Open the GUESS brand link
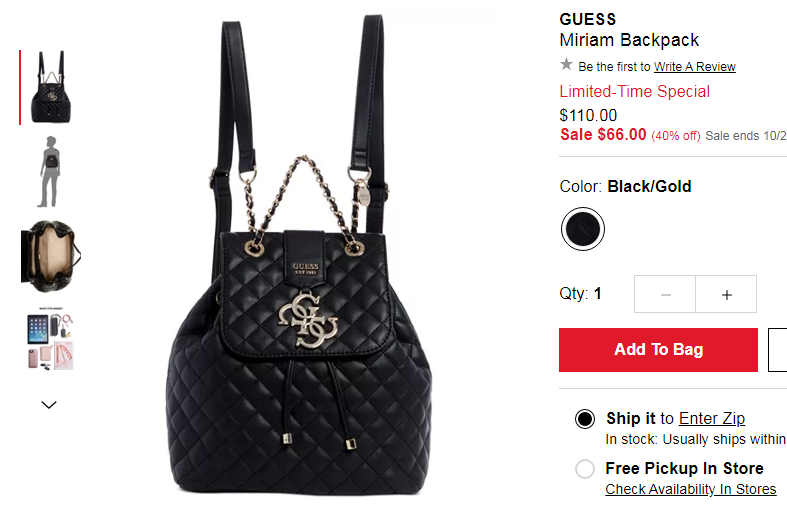787x519 pixels. (588, 20)
